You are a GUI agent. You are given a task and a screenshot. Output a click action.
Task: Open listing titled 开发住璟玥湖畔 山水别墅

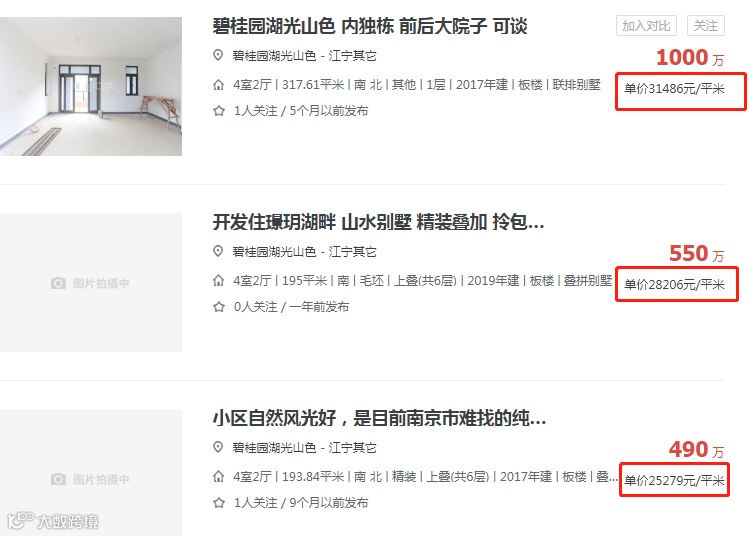coord(378,222)
